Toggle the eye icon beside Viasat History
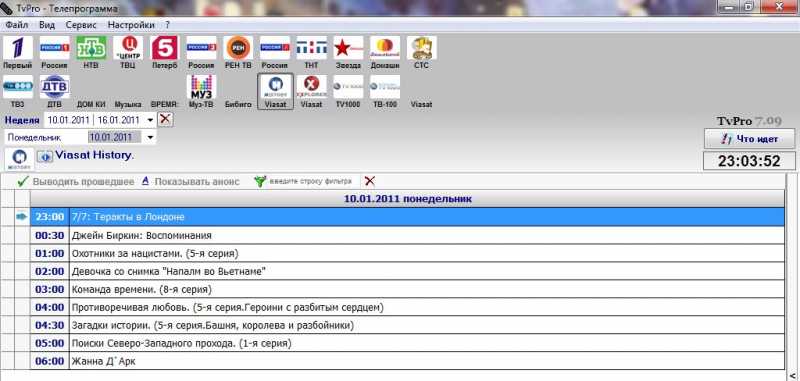This screenshot has width=800, height=381. (45, 157)
